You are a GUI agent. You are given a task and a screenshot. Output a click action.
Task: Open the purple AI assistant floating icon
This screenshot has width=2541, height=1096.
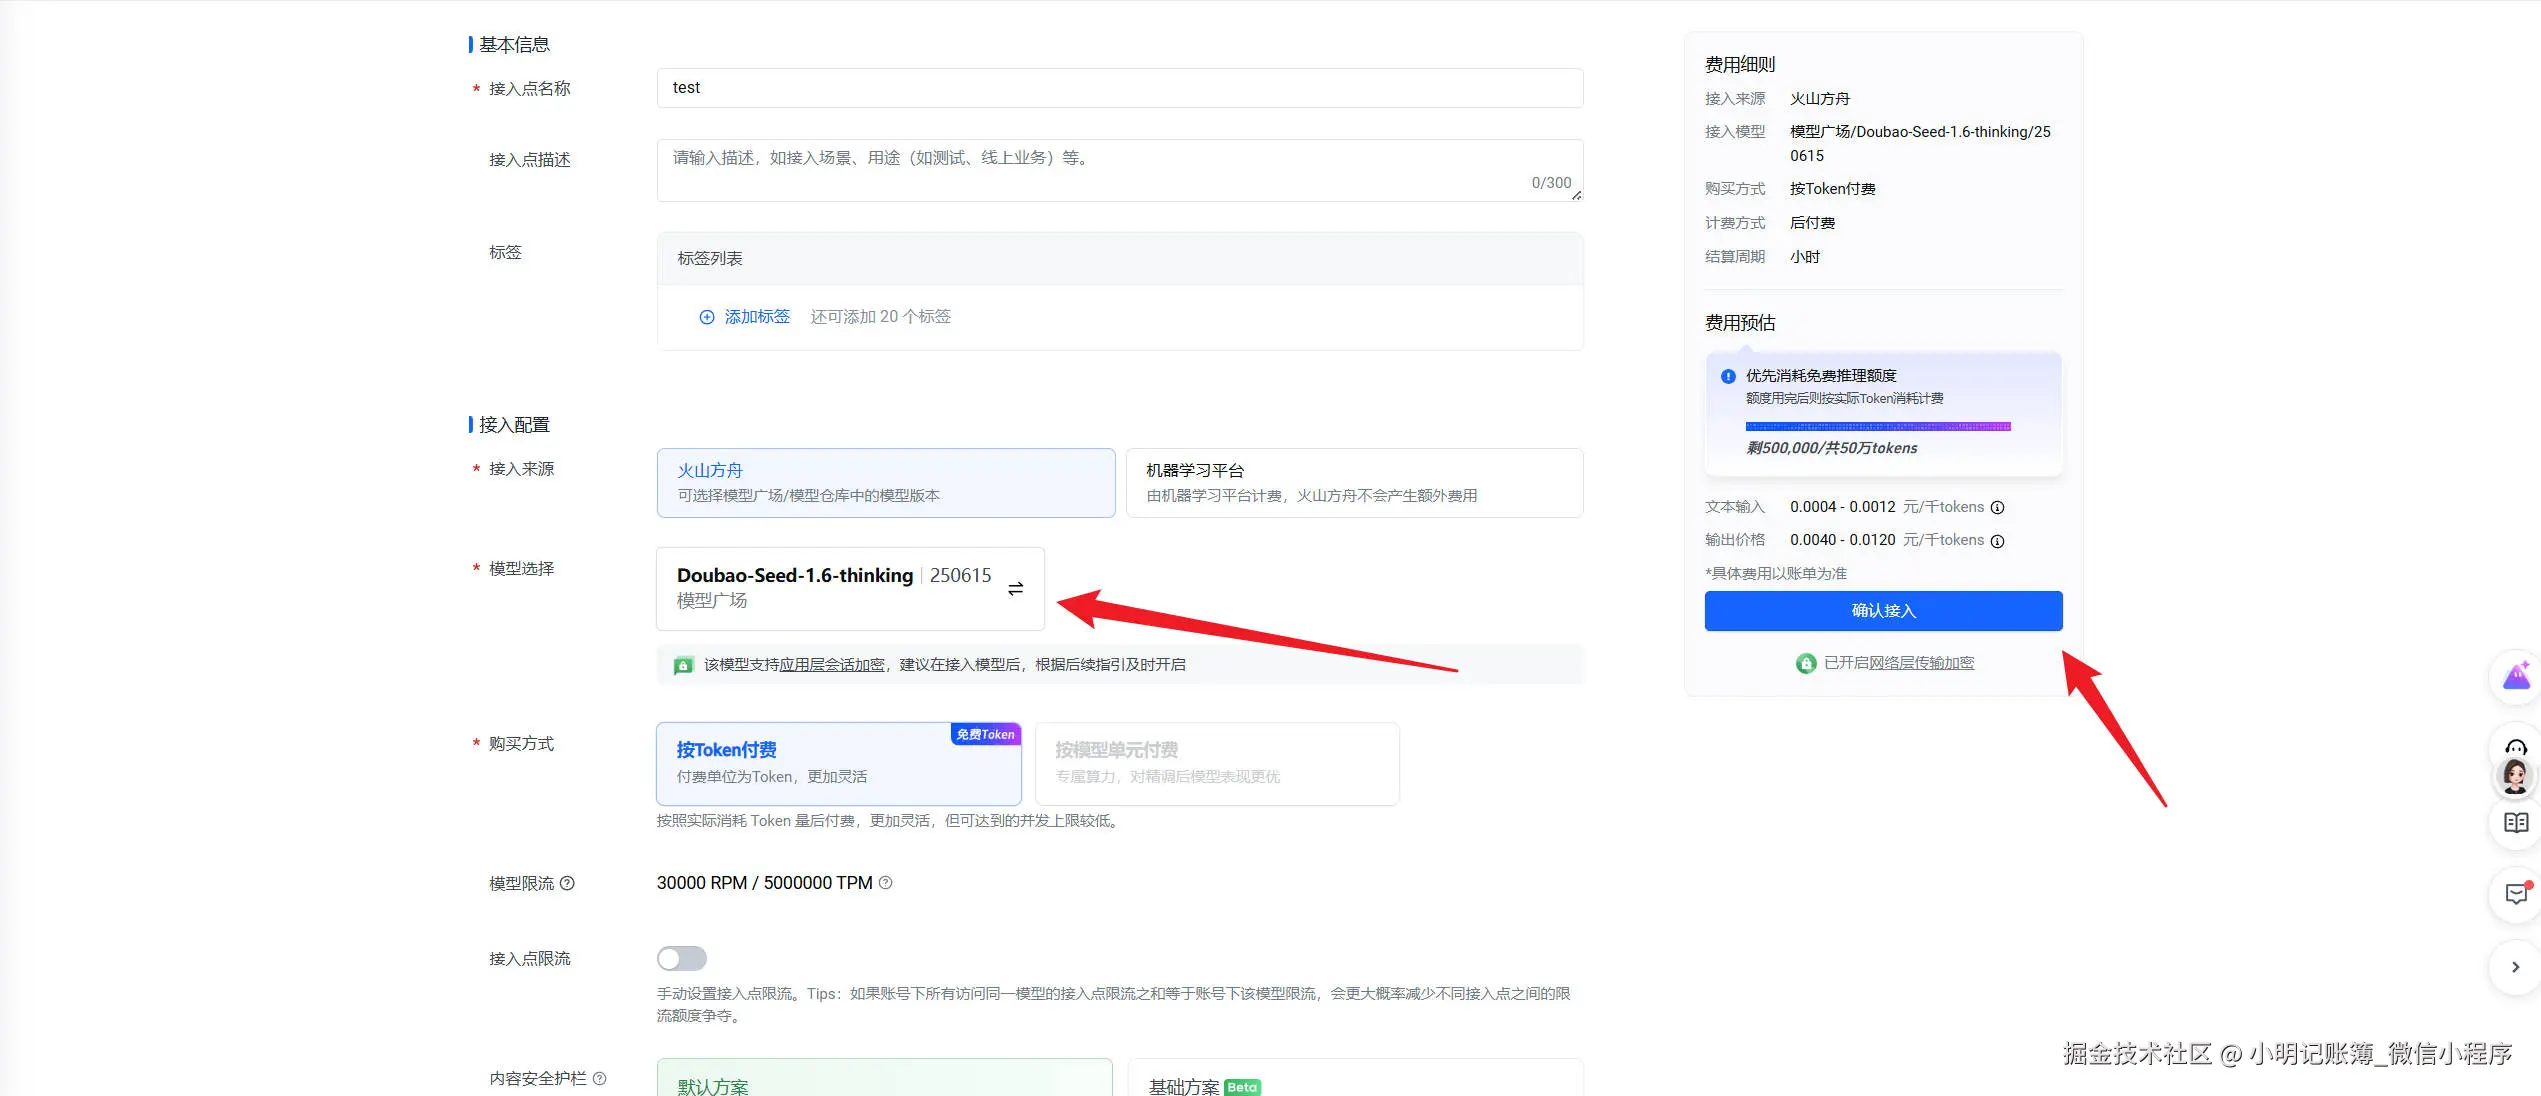tap(2515, 677)
